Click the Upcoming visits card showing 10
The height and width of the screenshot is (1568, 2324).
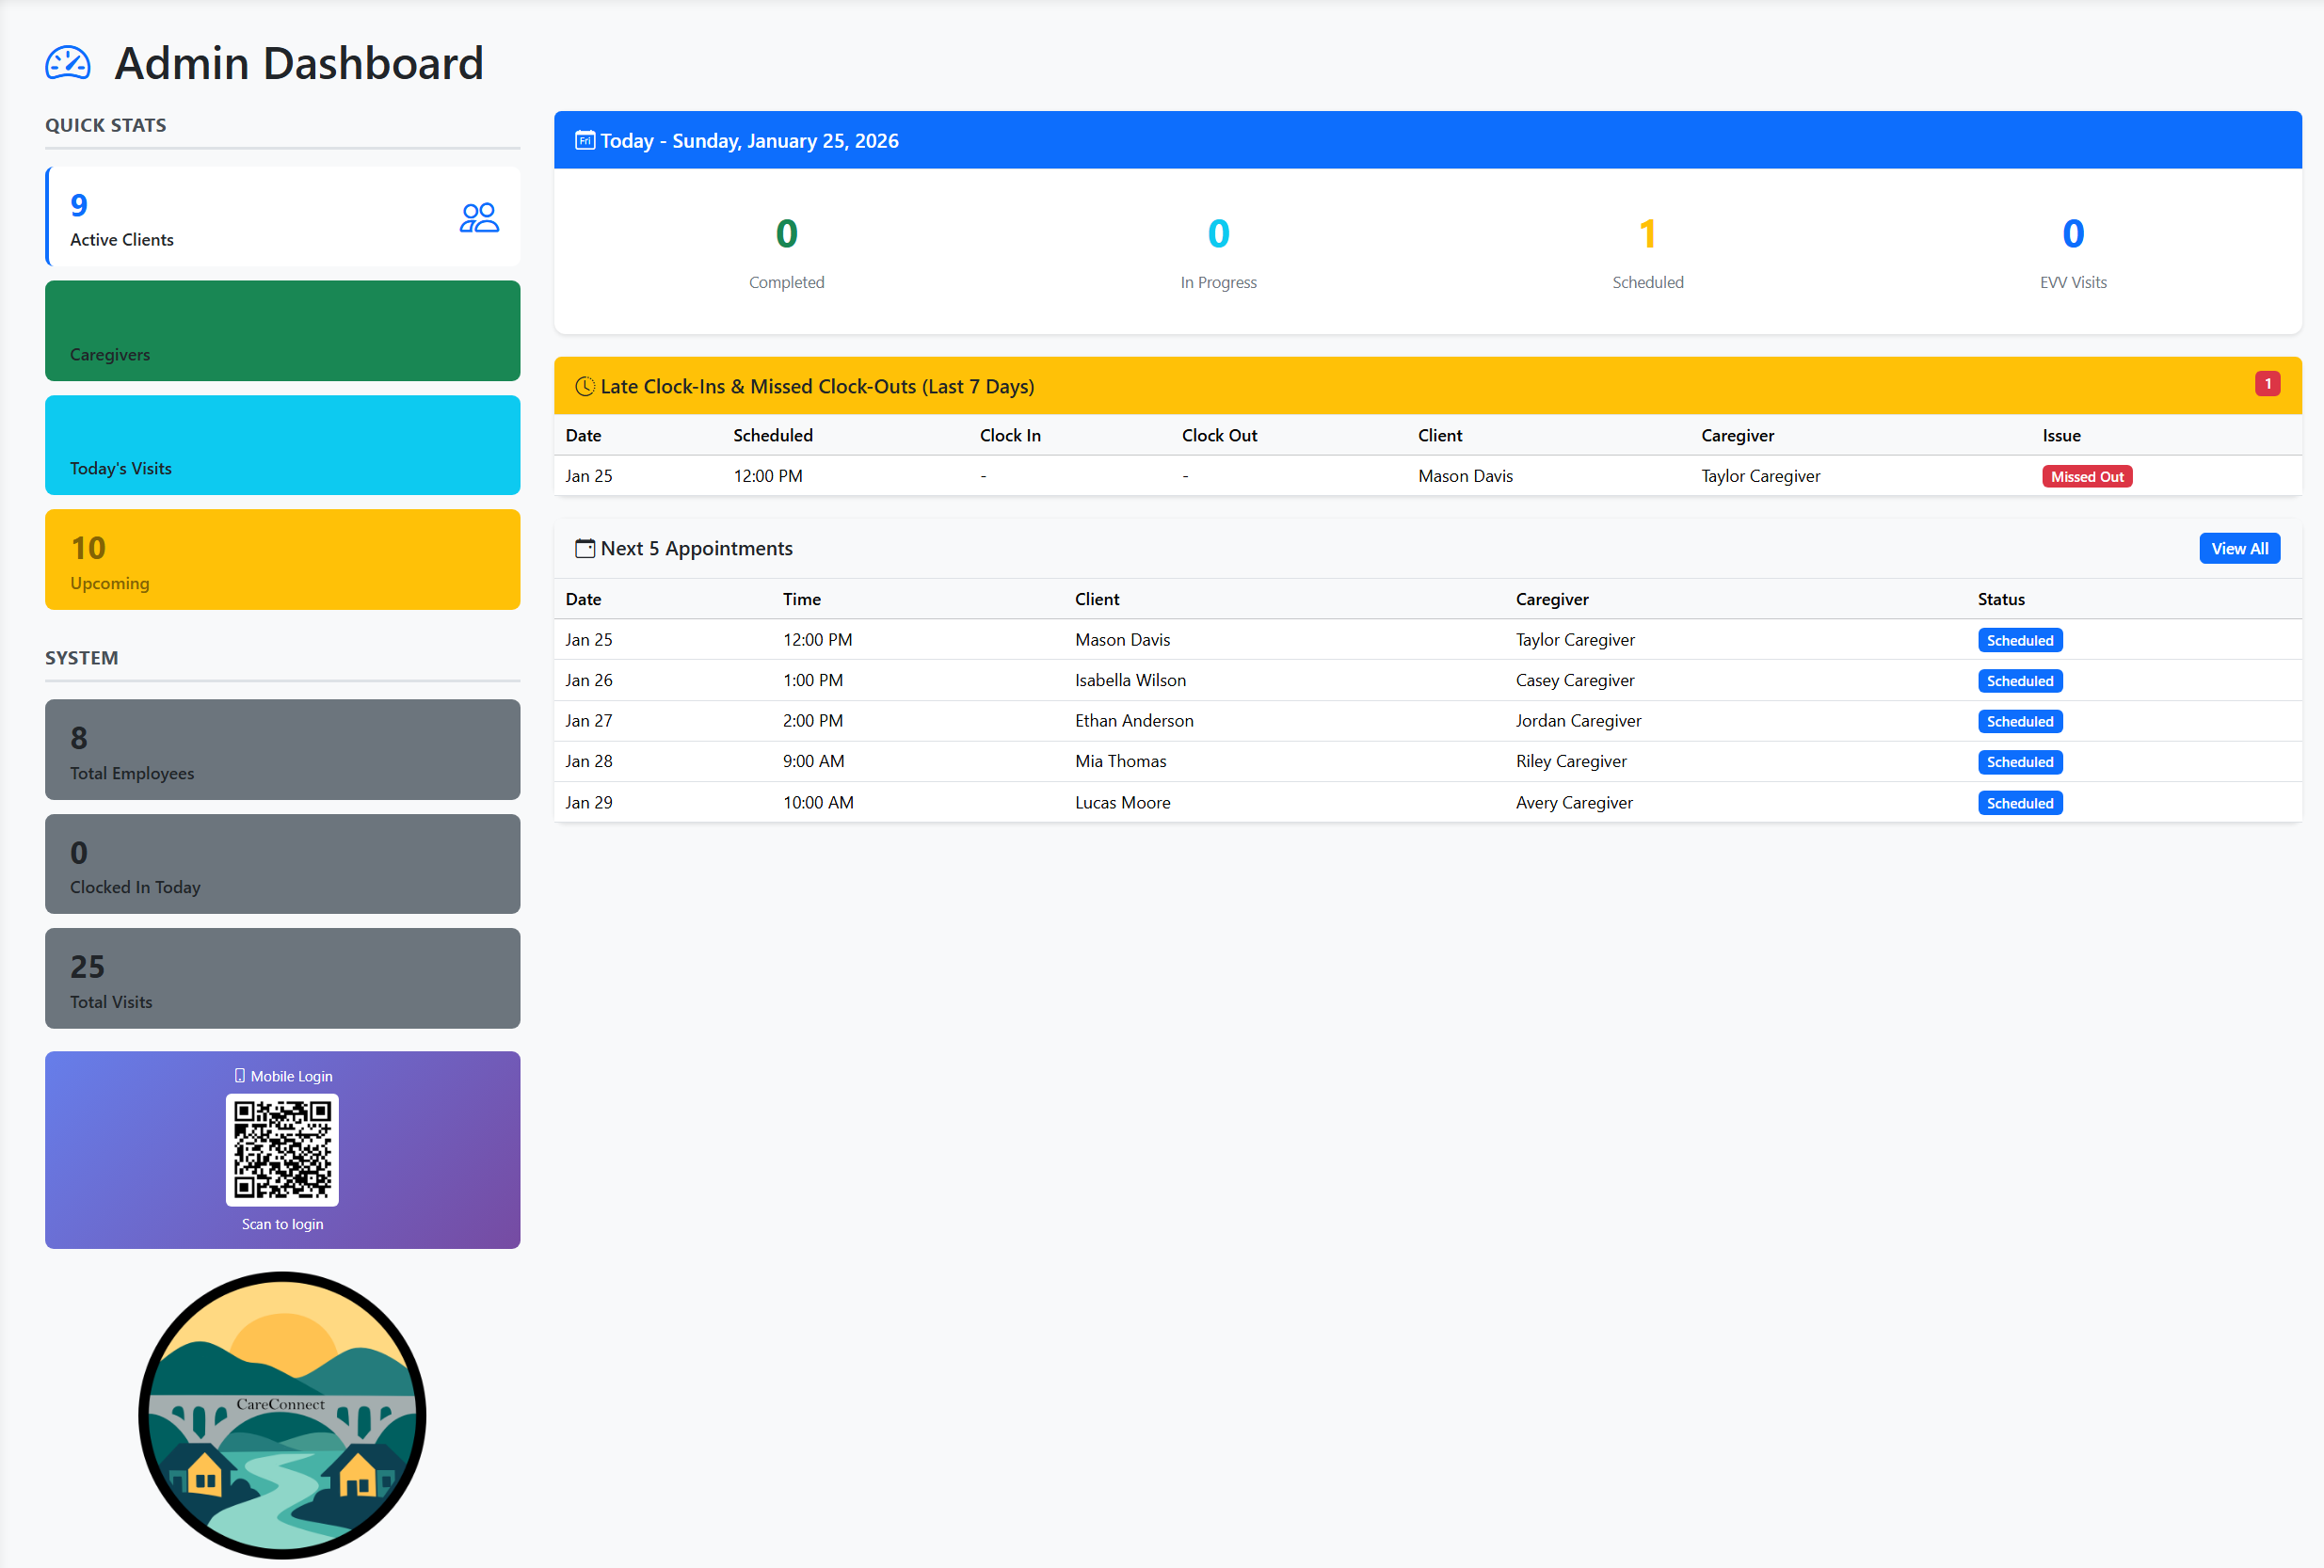[282, 559]
